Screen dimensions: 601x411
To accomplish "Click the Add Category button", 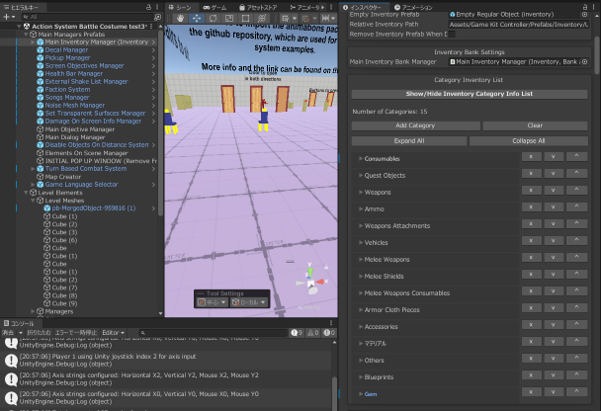I will click(x=415, y=125).
